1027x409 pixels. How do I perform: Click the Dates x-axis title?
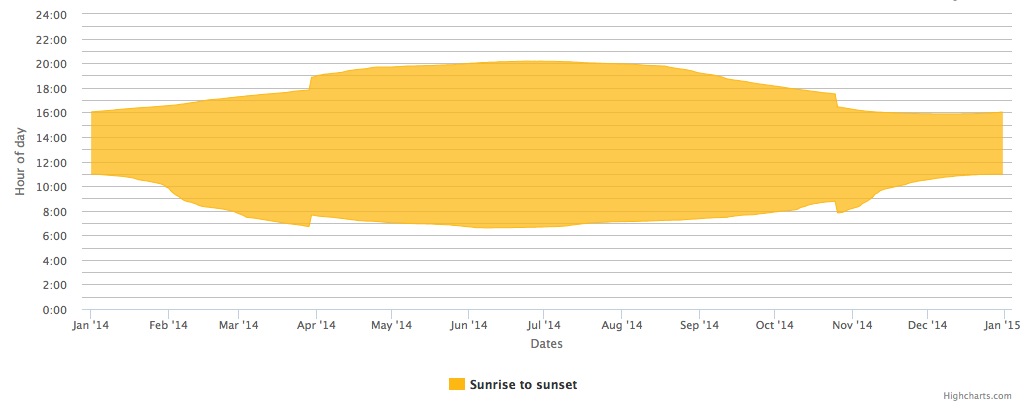pyautogui.click(x=546, y=343)
